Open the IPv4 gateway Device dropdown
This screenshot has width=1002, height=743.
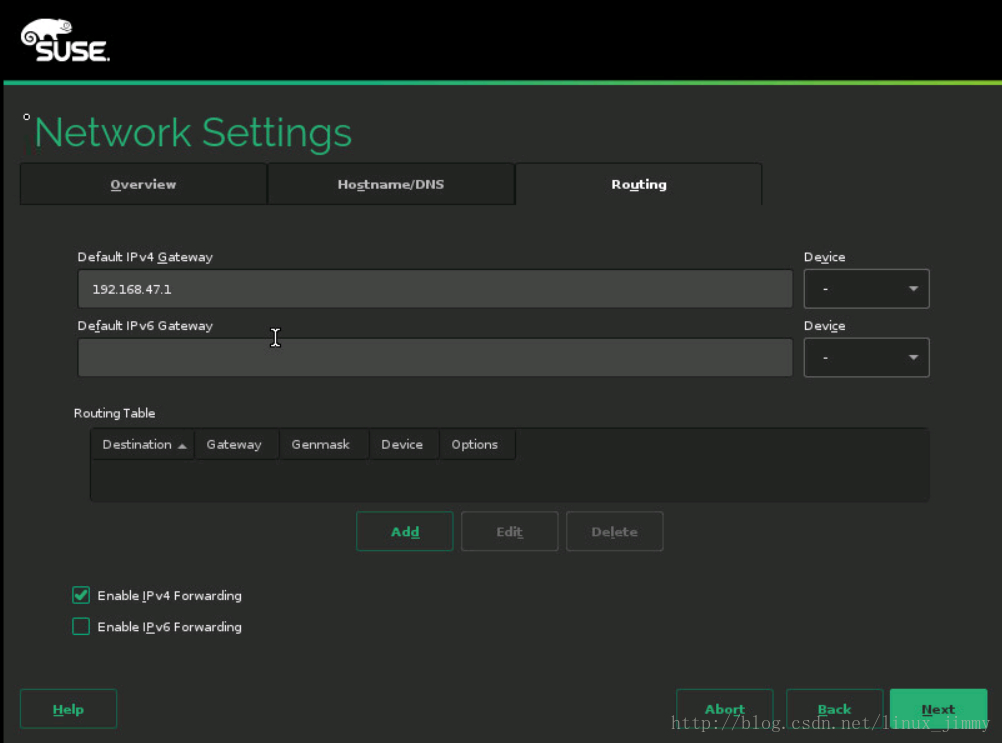[x=866, y=289]
